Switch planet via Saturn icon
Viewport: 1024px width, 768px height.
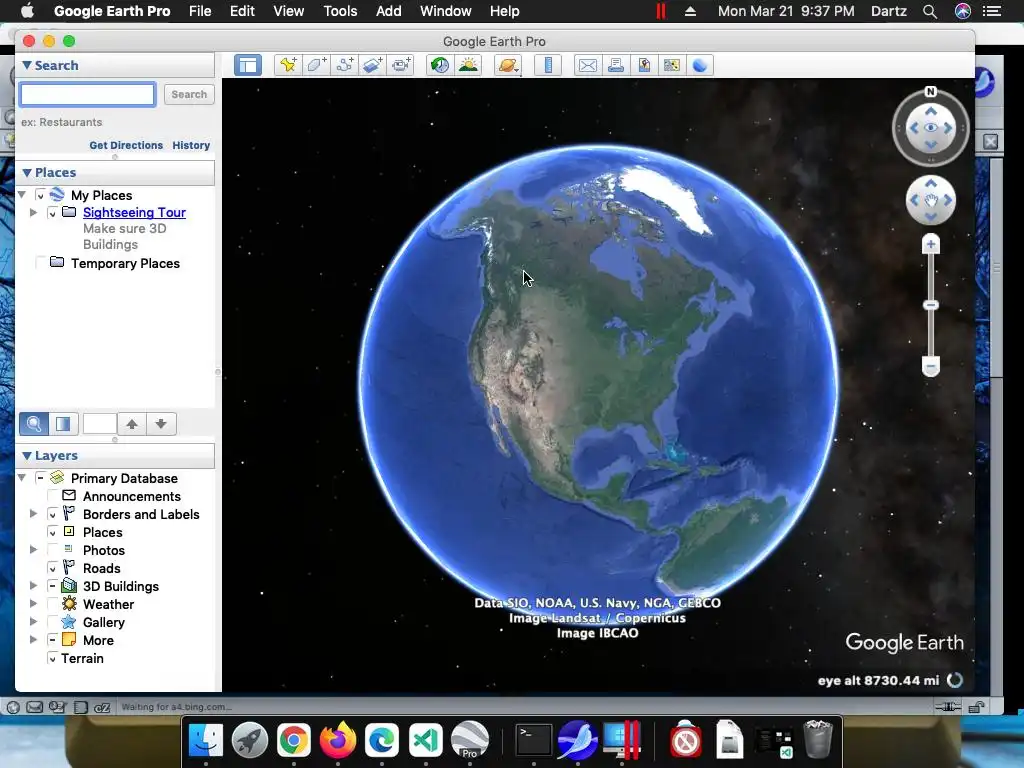point(508,65)
